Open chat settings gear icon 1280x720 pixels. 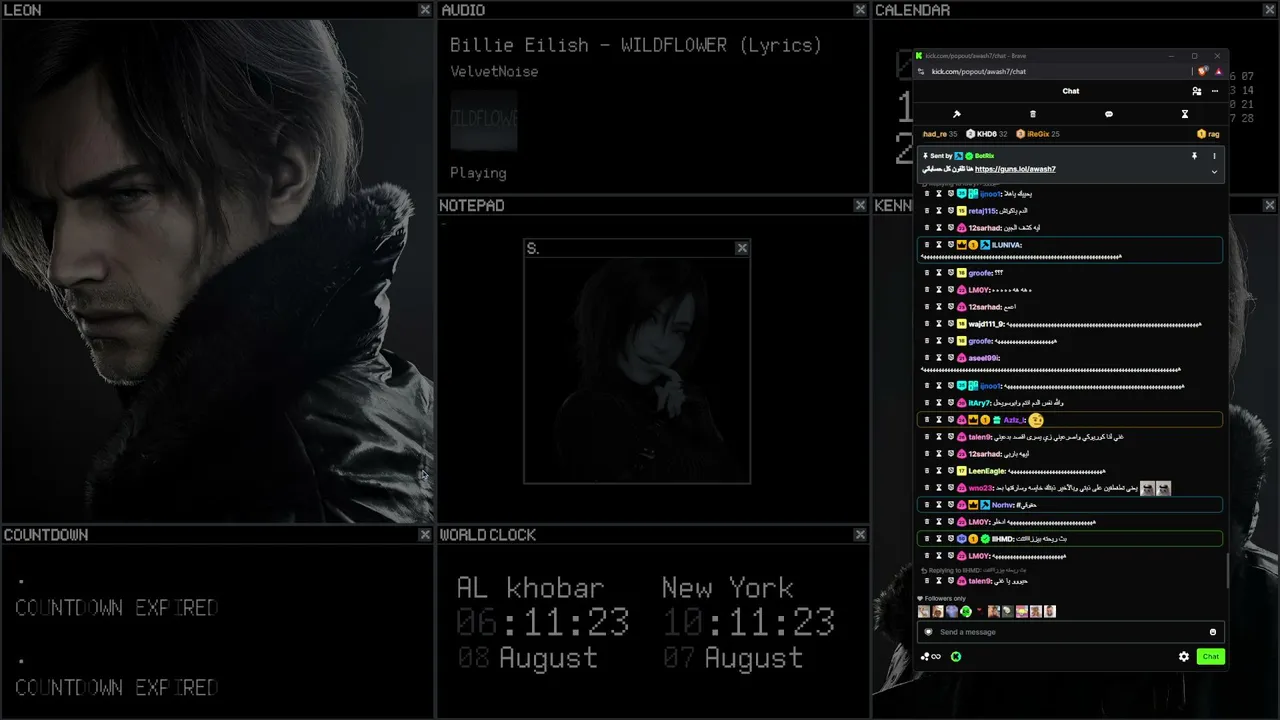click(x=1184, y=657)
